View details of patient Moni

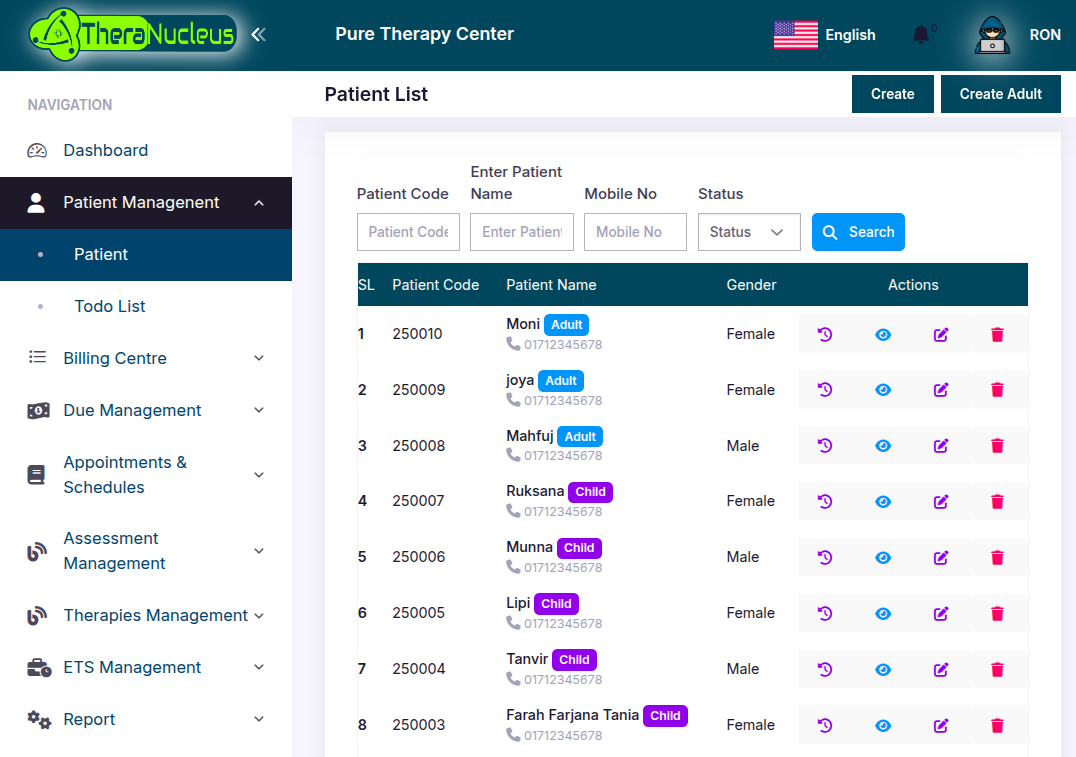[x=883, y=334]
